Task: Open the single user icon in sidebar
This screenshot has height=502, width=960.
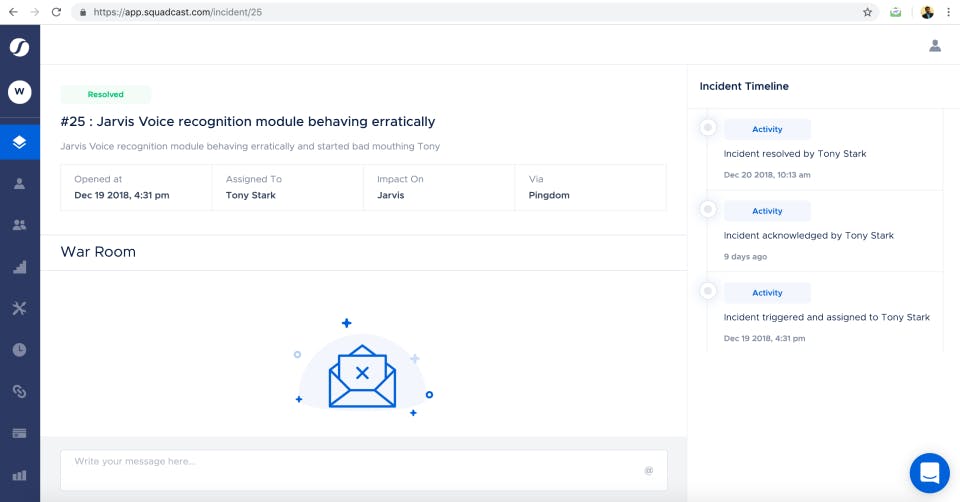Action: (x=20, y=184)
